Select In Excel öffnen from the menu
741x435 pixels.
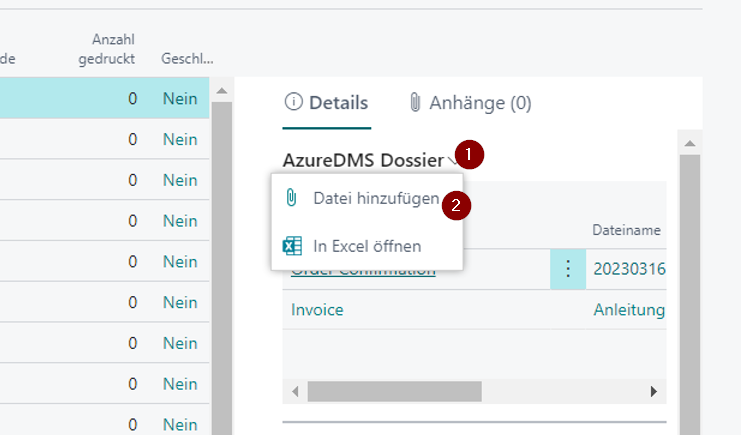[367, 246]
